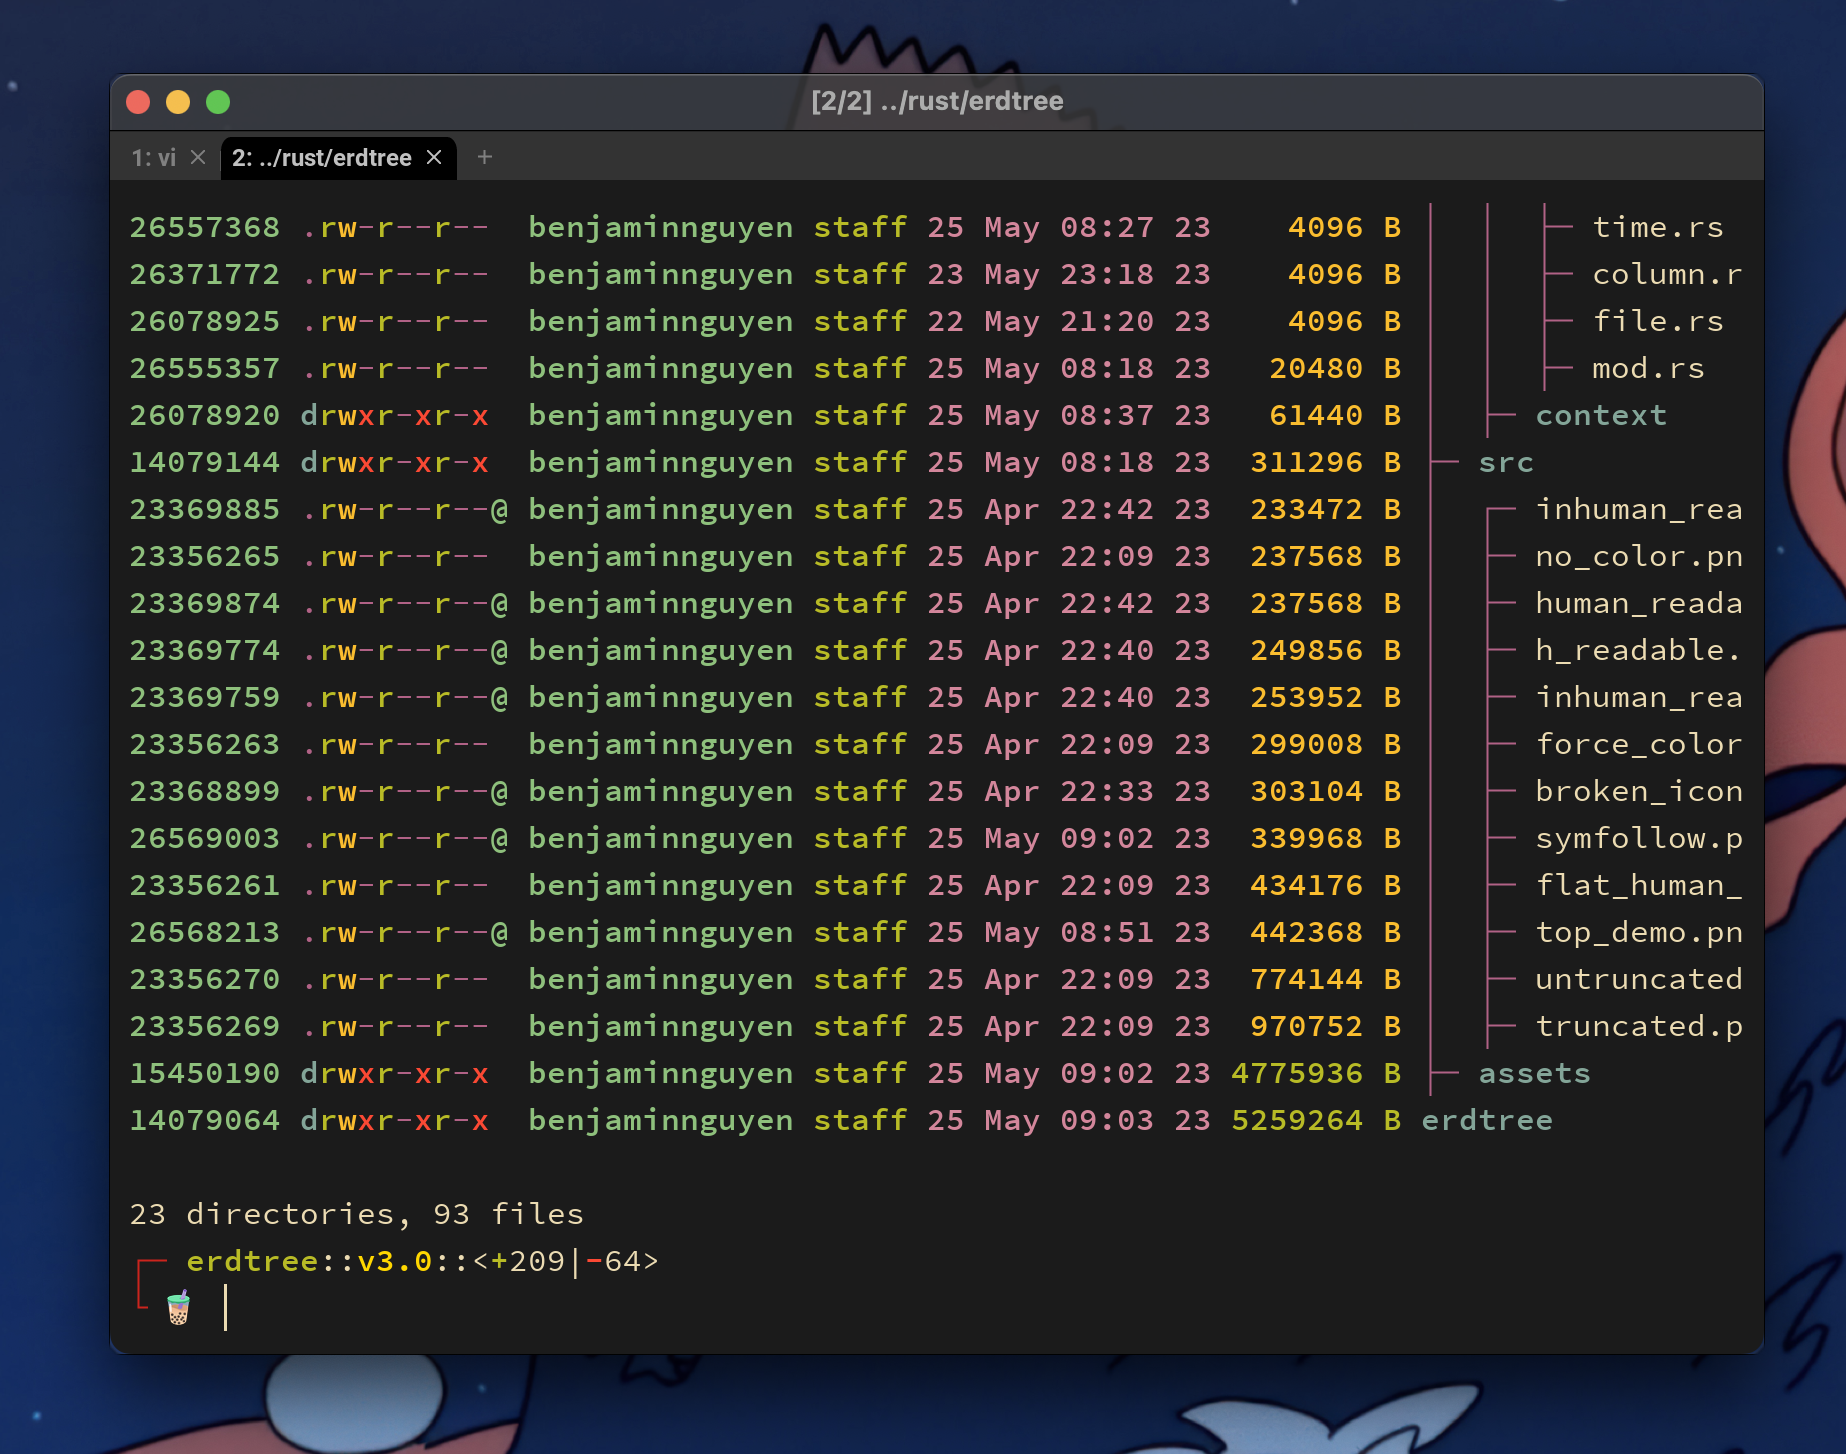Screen dimensions: 1846x1454
Task: Open a new terminal tab
Action: [485, 157]
